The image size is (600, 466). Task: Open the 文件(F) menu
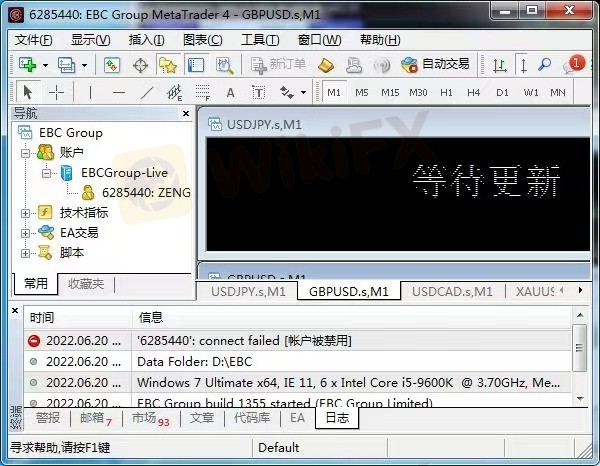pyautogui.click(x=34, y=40)
